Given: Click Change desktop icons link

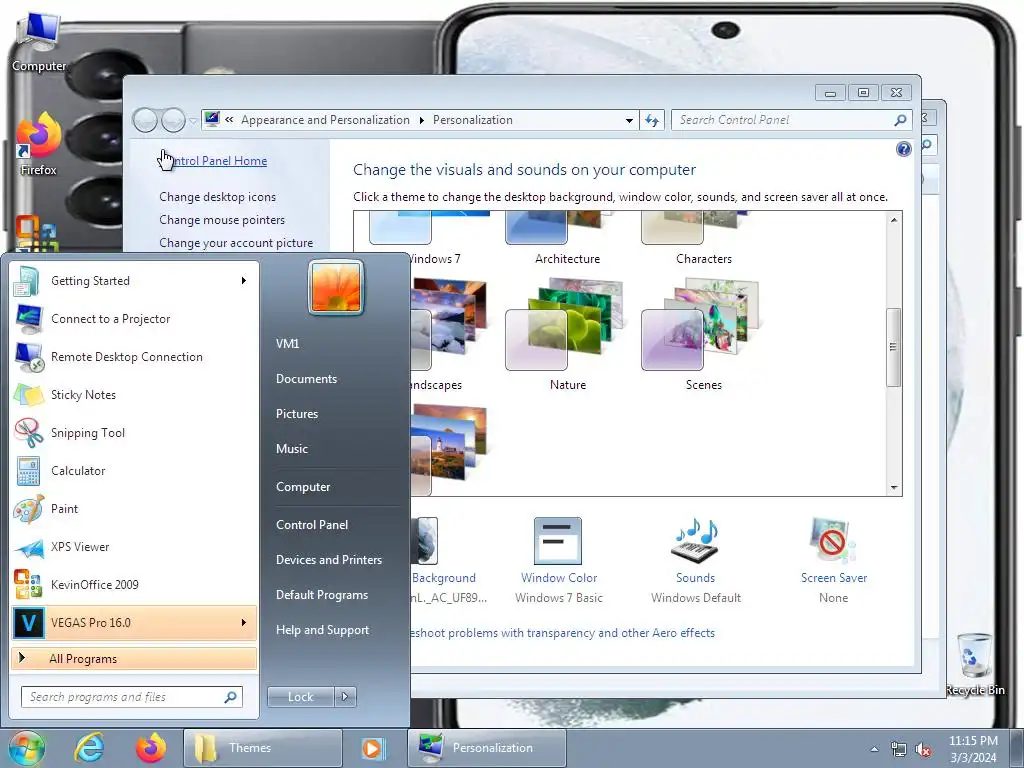Looking at the screenshot, I should point(217,197).
